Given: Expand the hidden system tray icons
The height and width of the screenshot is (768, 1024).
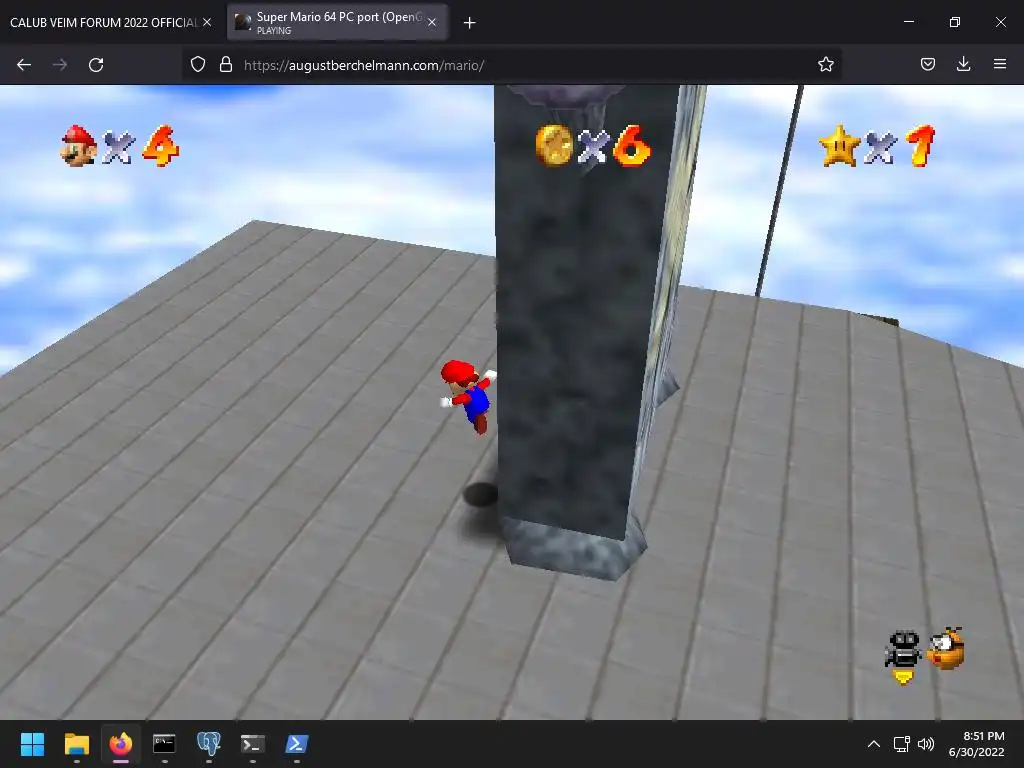Looking at the screenshot, I should pyautogui.click(x=873, y=744).
